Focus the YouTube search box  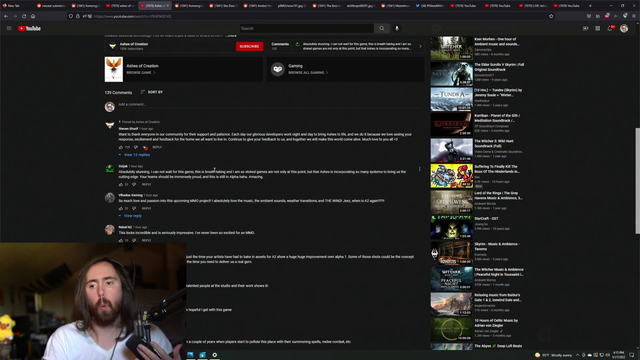pyautogui.click(x=306, y=28)
